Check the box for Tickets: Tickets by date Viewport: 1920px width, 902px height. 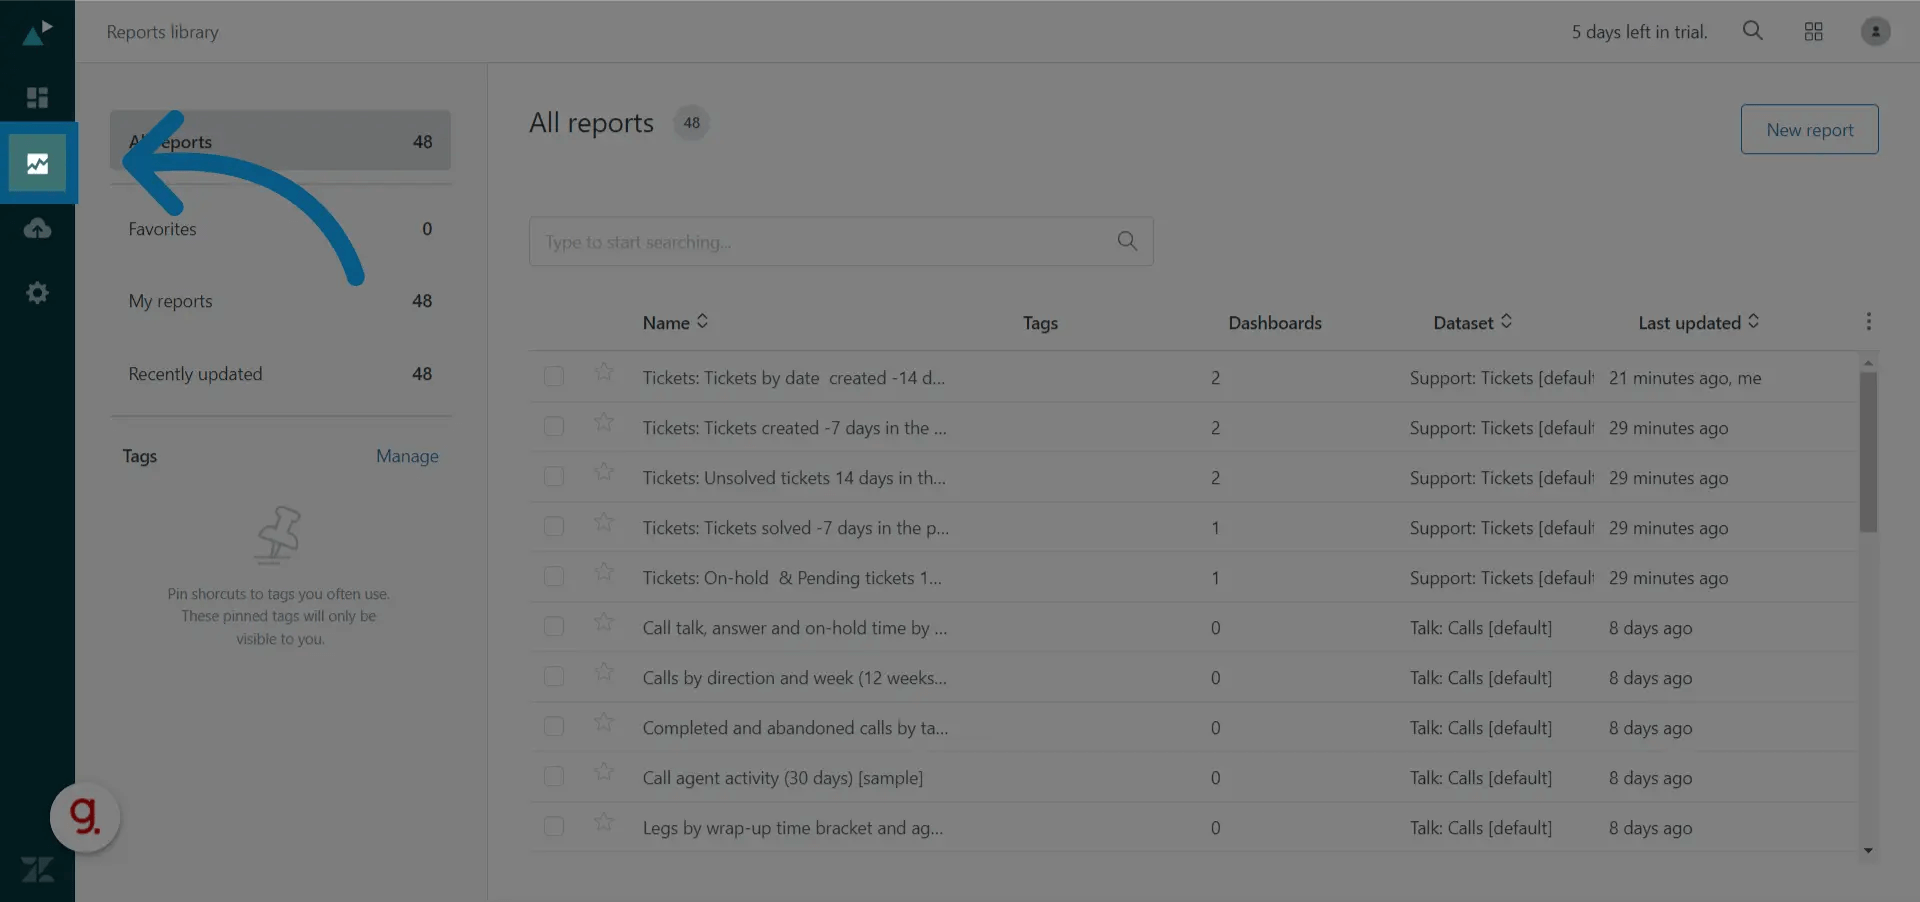click(554, 377)
